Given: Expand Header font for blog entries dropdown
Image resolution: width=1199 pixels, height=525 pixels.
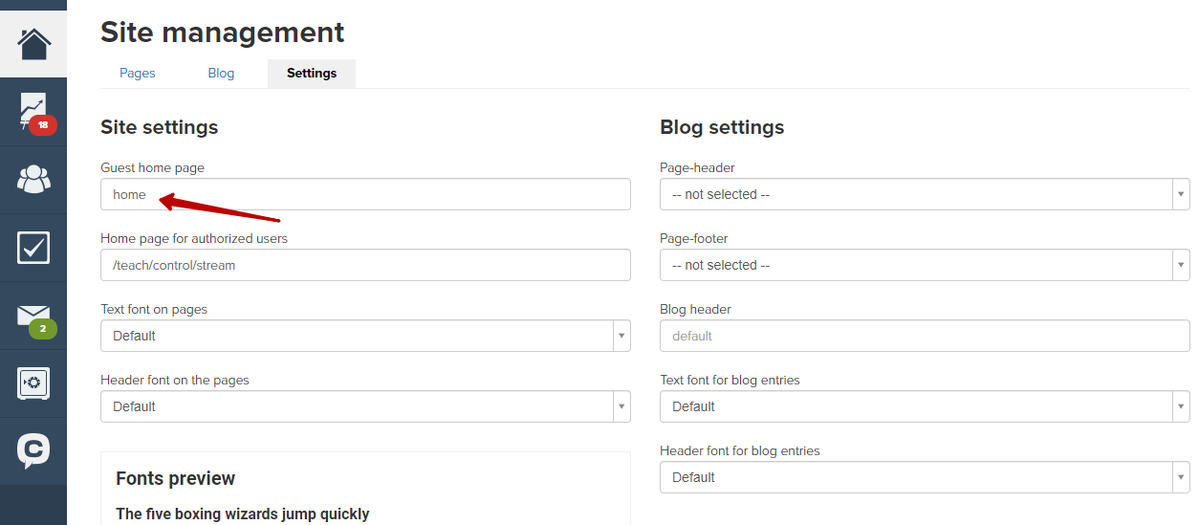Looking at the screenshot, I should [x=924, y=477].
